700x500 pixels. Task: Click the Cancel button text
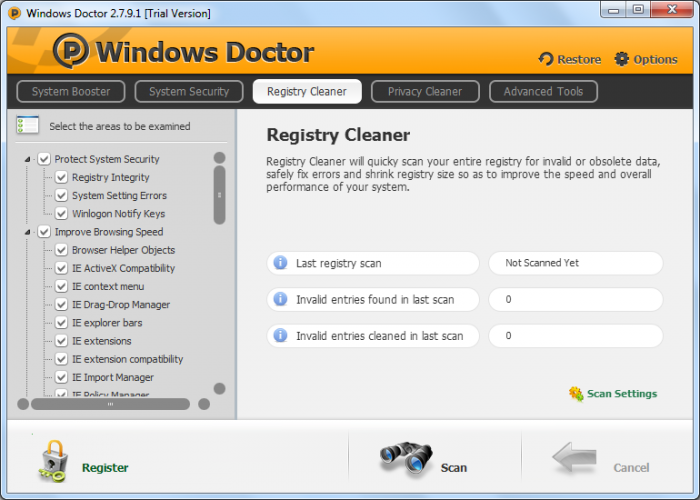point(631,467)
